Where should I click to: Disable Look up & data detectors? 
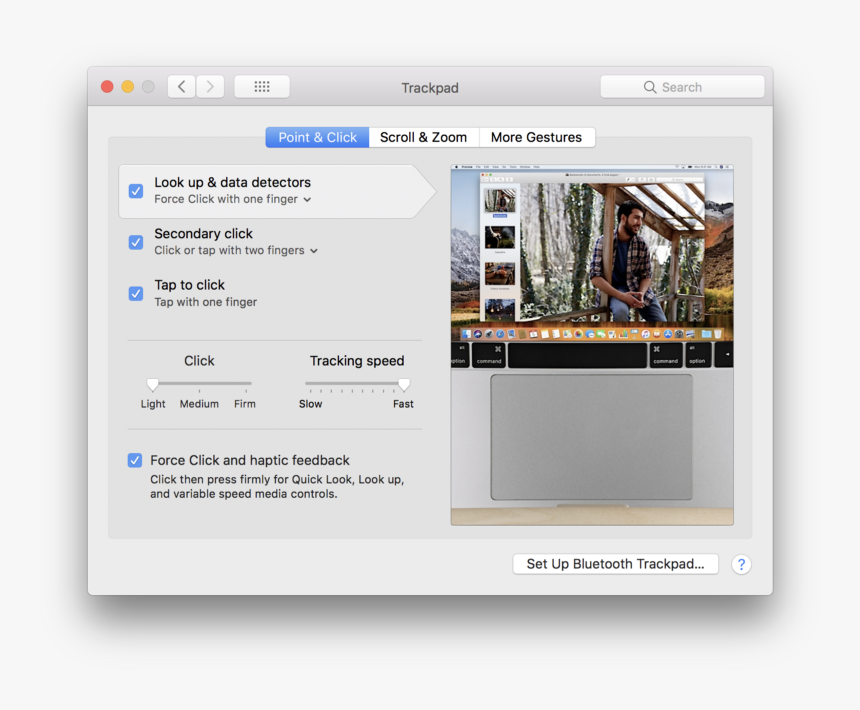[135, 191]
